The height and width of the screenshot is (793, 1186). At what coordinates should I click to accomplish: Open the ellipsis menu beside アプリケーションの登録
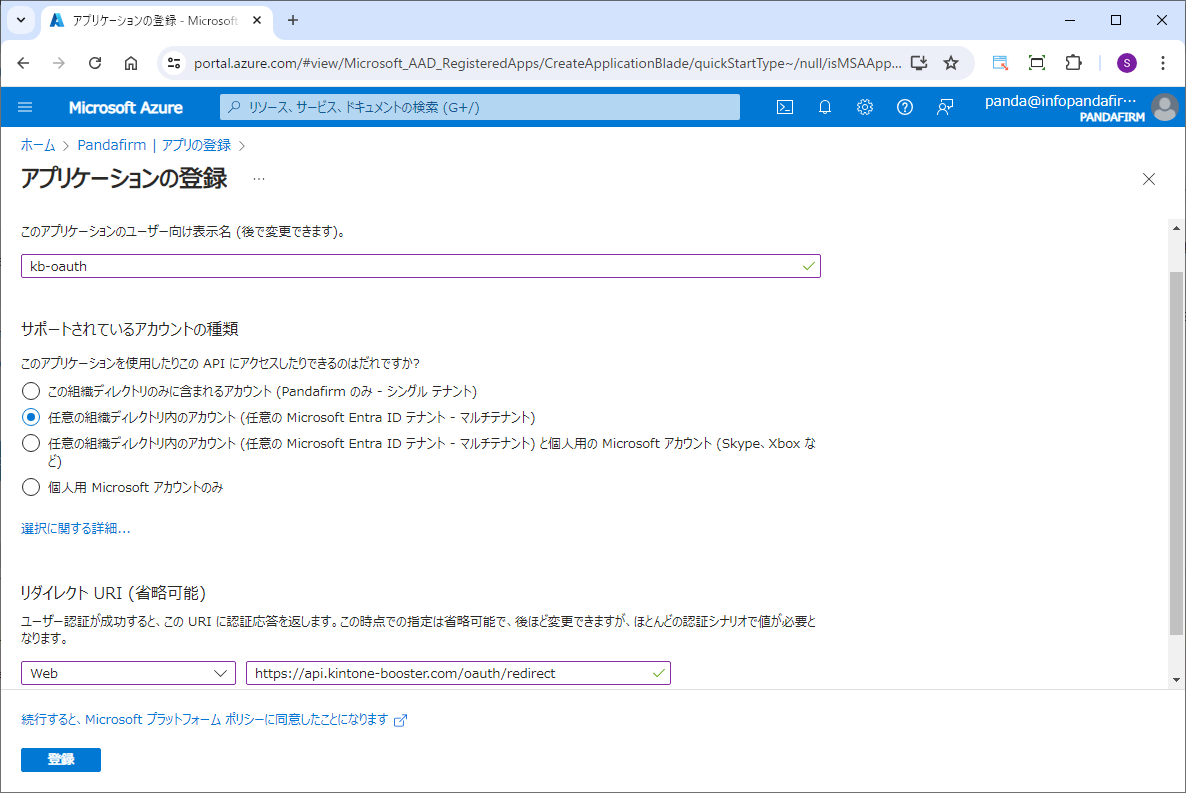point(259,179)
